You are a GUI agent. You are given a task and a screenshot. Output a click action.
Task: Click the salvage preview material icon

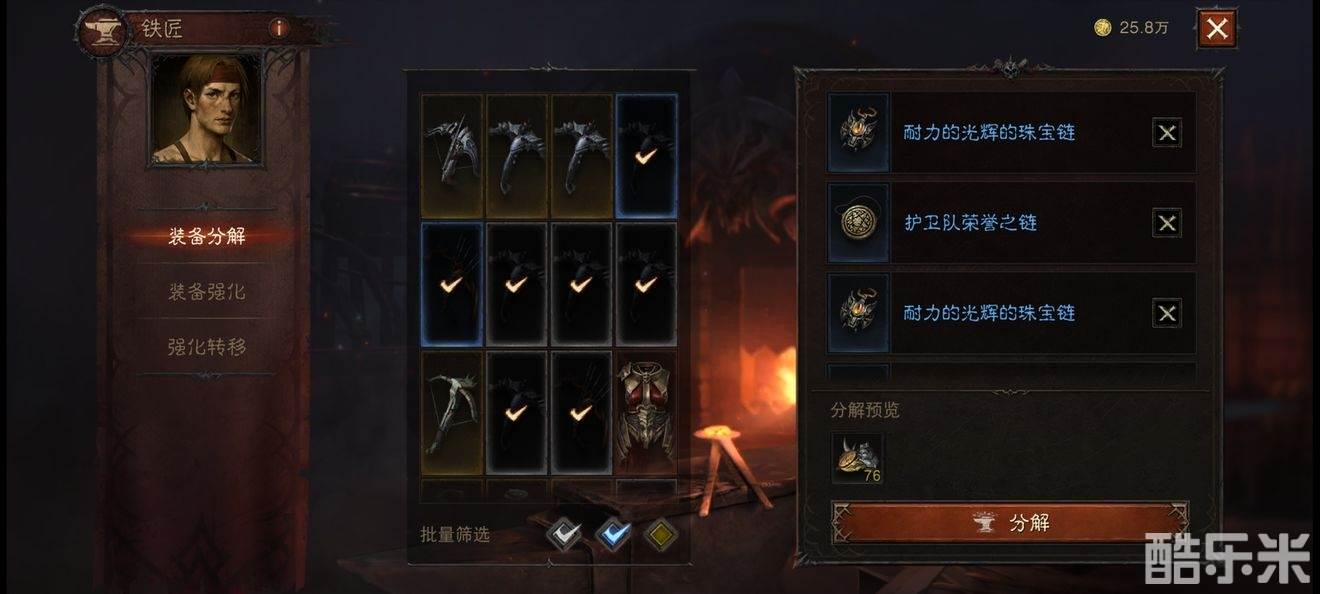point(858,457)
